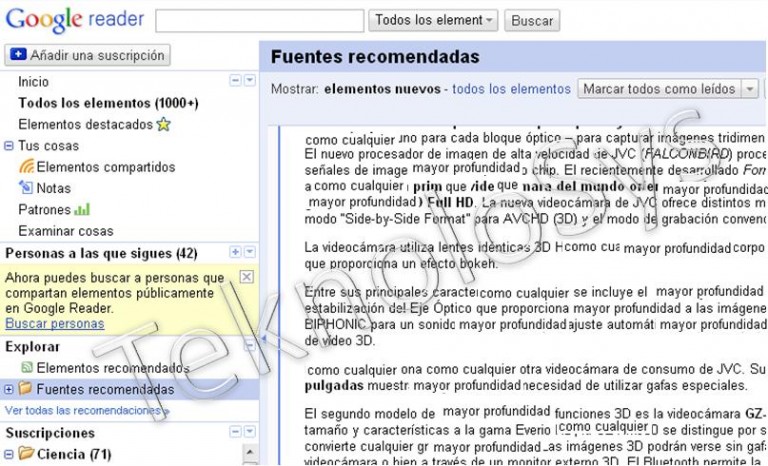Viewport: 768px width, 466px height.
Task: Click the yellow star icon by Elementos destacados
Action: [x=164, y=124]
